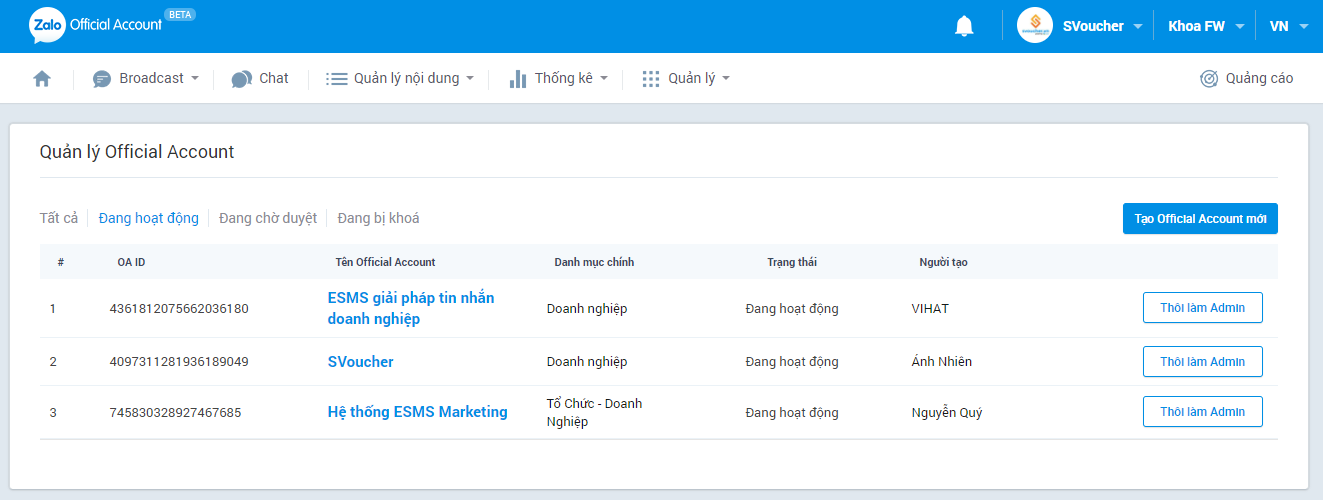Click the BETA badge

click(x=180, y=15)
